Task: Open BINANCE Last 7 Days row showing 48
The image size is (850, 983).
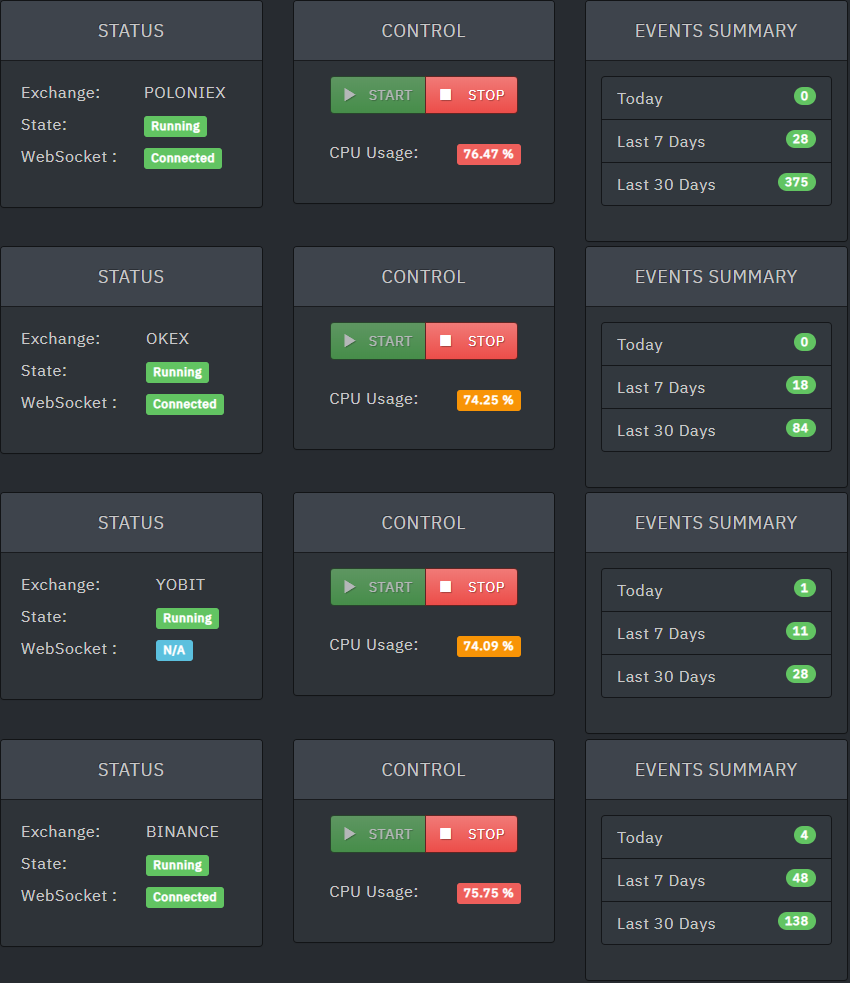Action: [716, 880]
